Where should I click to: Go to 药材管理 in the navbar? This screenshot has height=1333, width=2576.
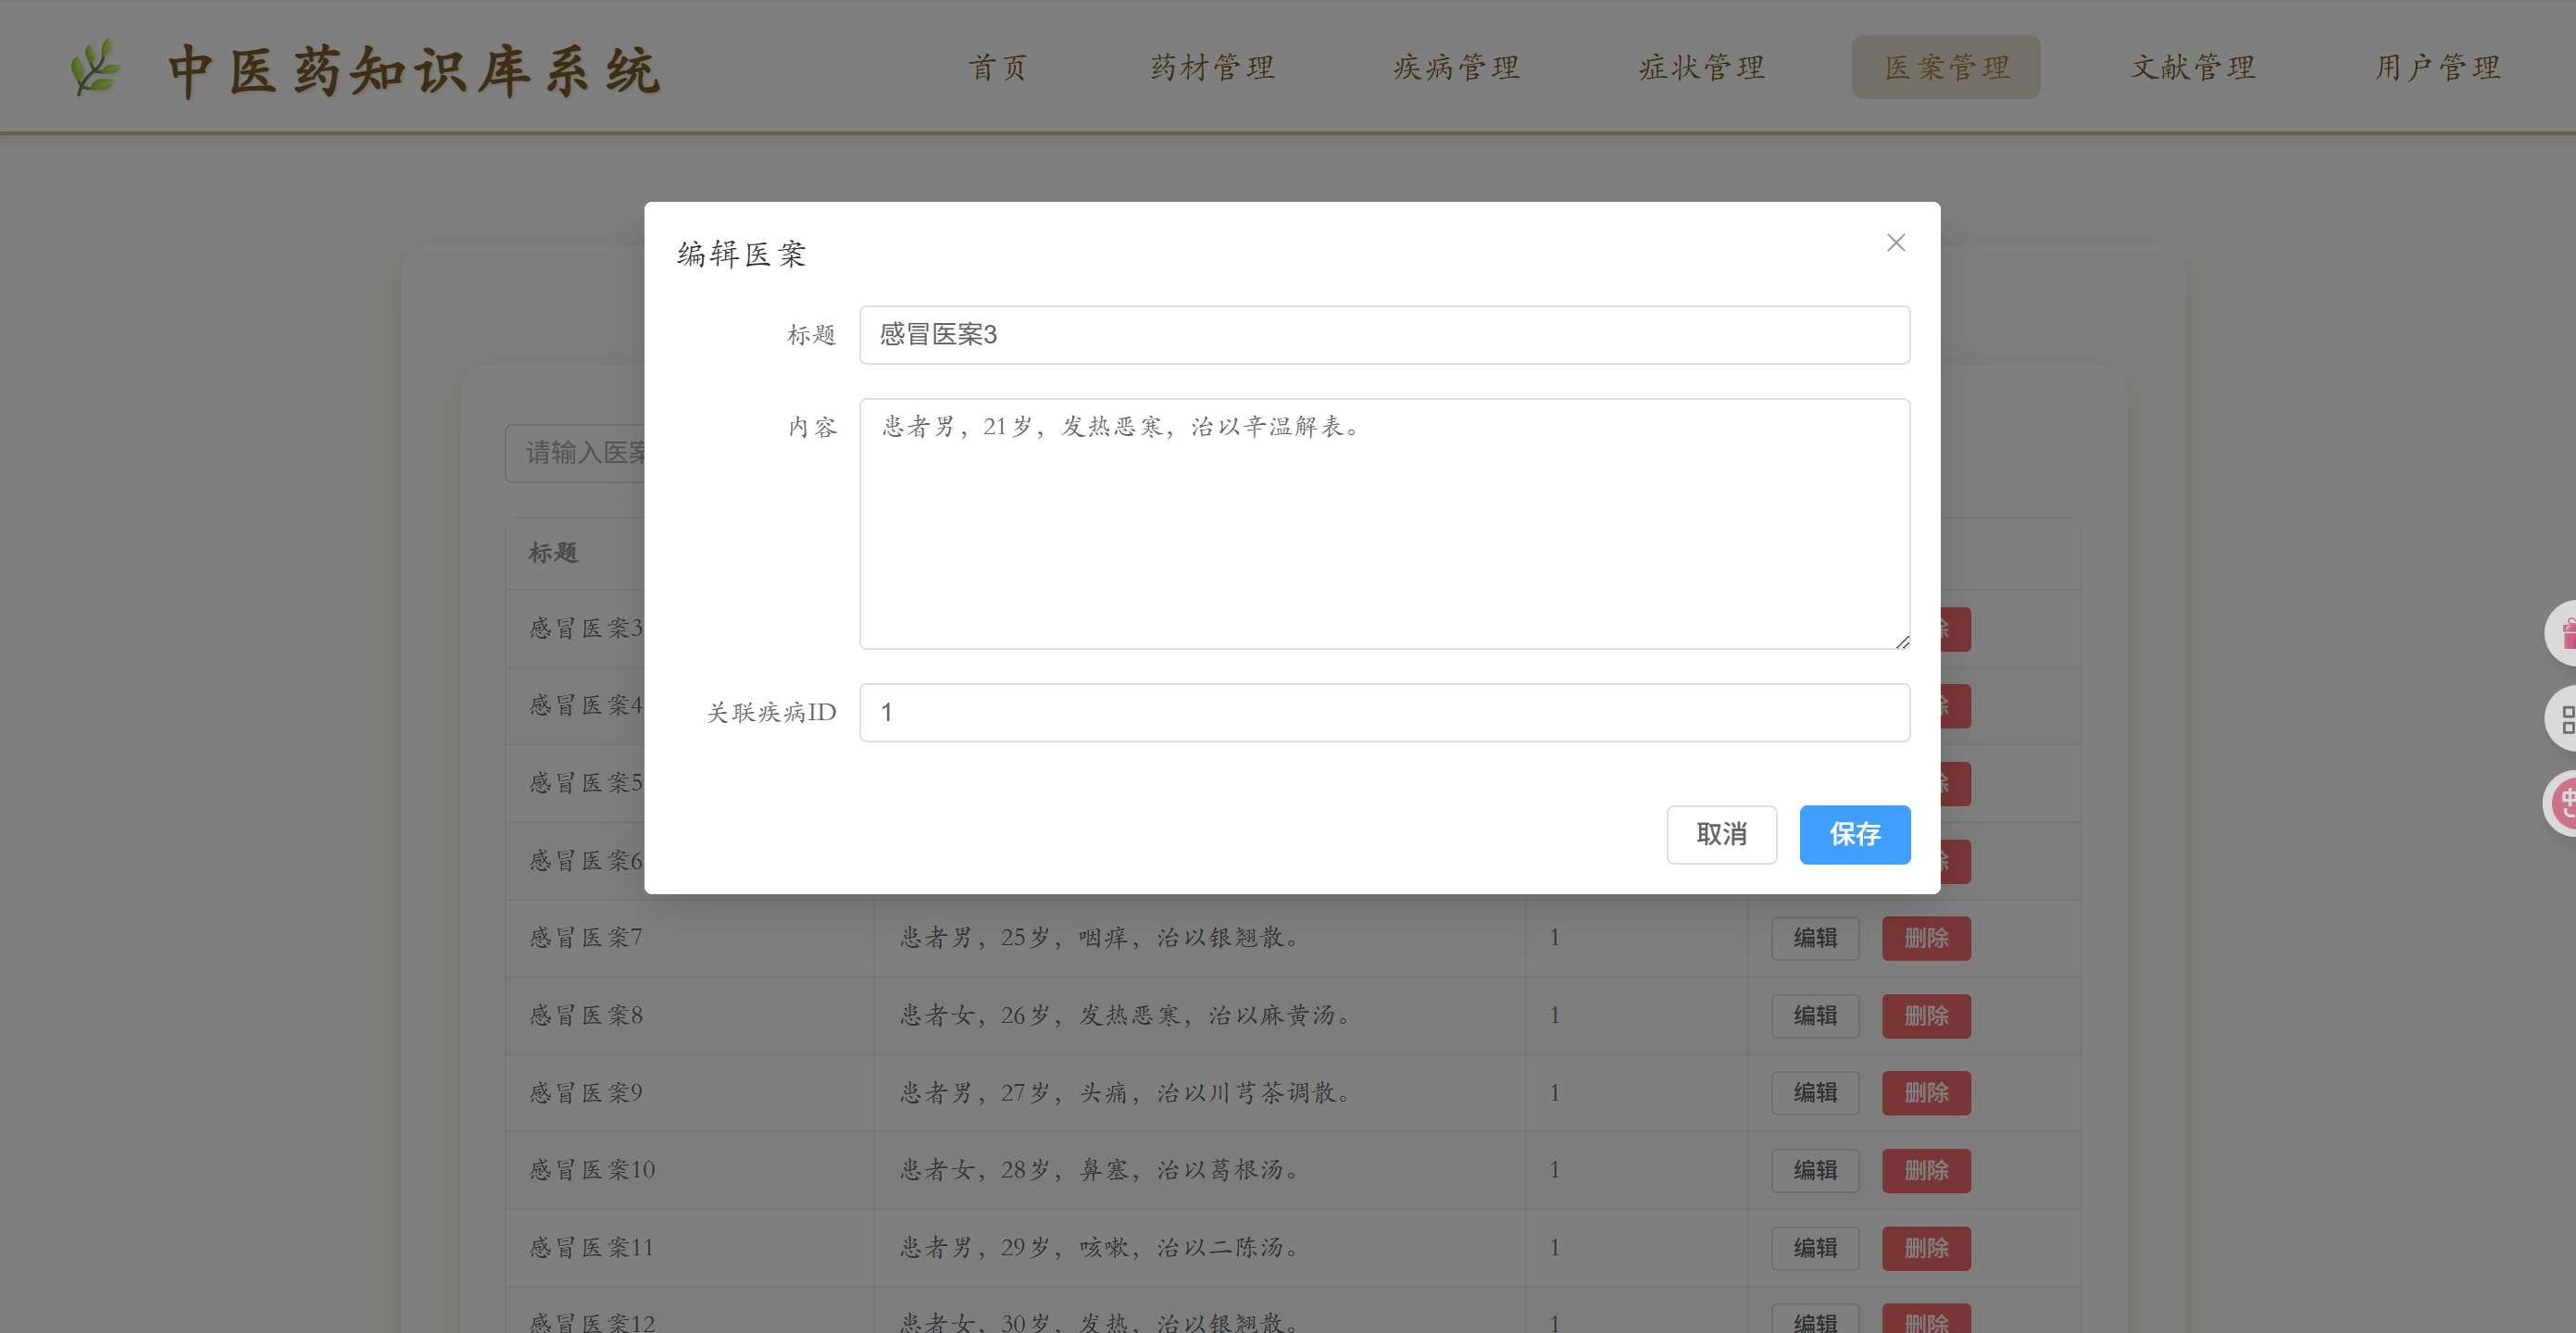tap(1212, 68)
